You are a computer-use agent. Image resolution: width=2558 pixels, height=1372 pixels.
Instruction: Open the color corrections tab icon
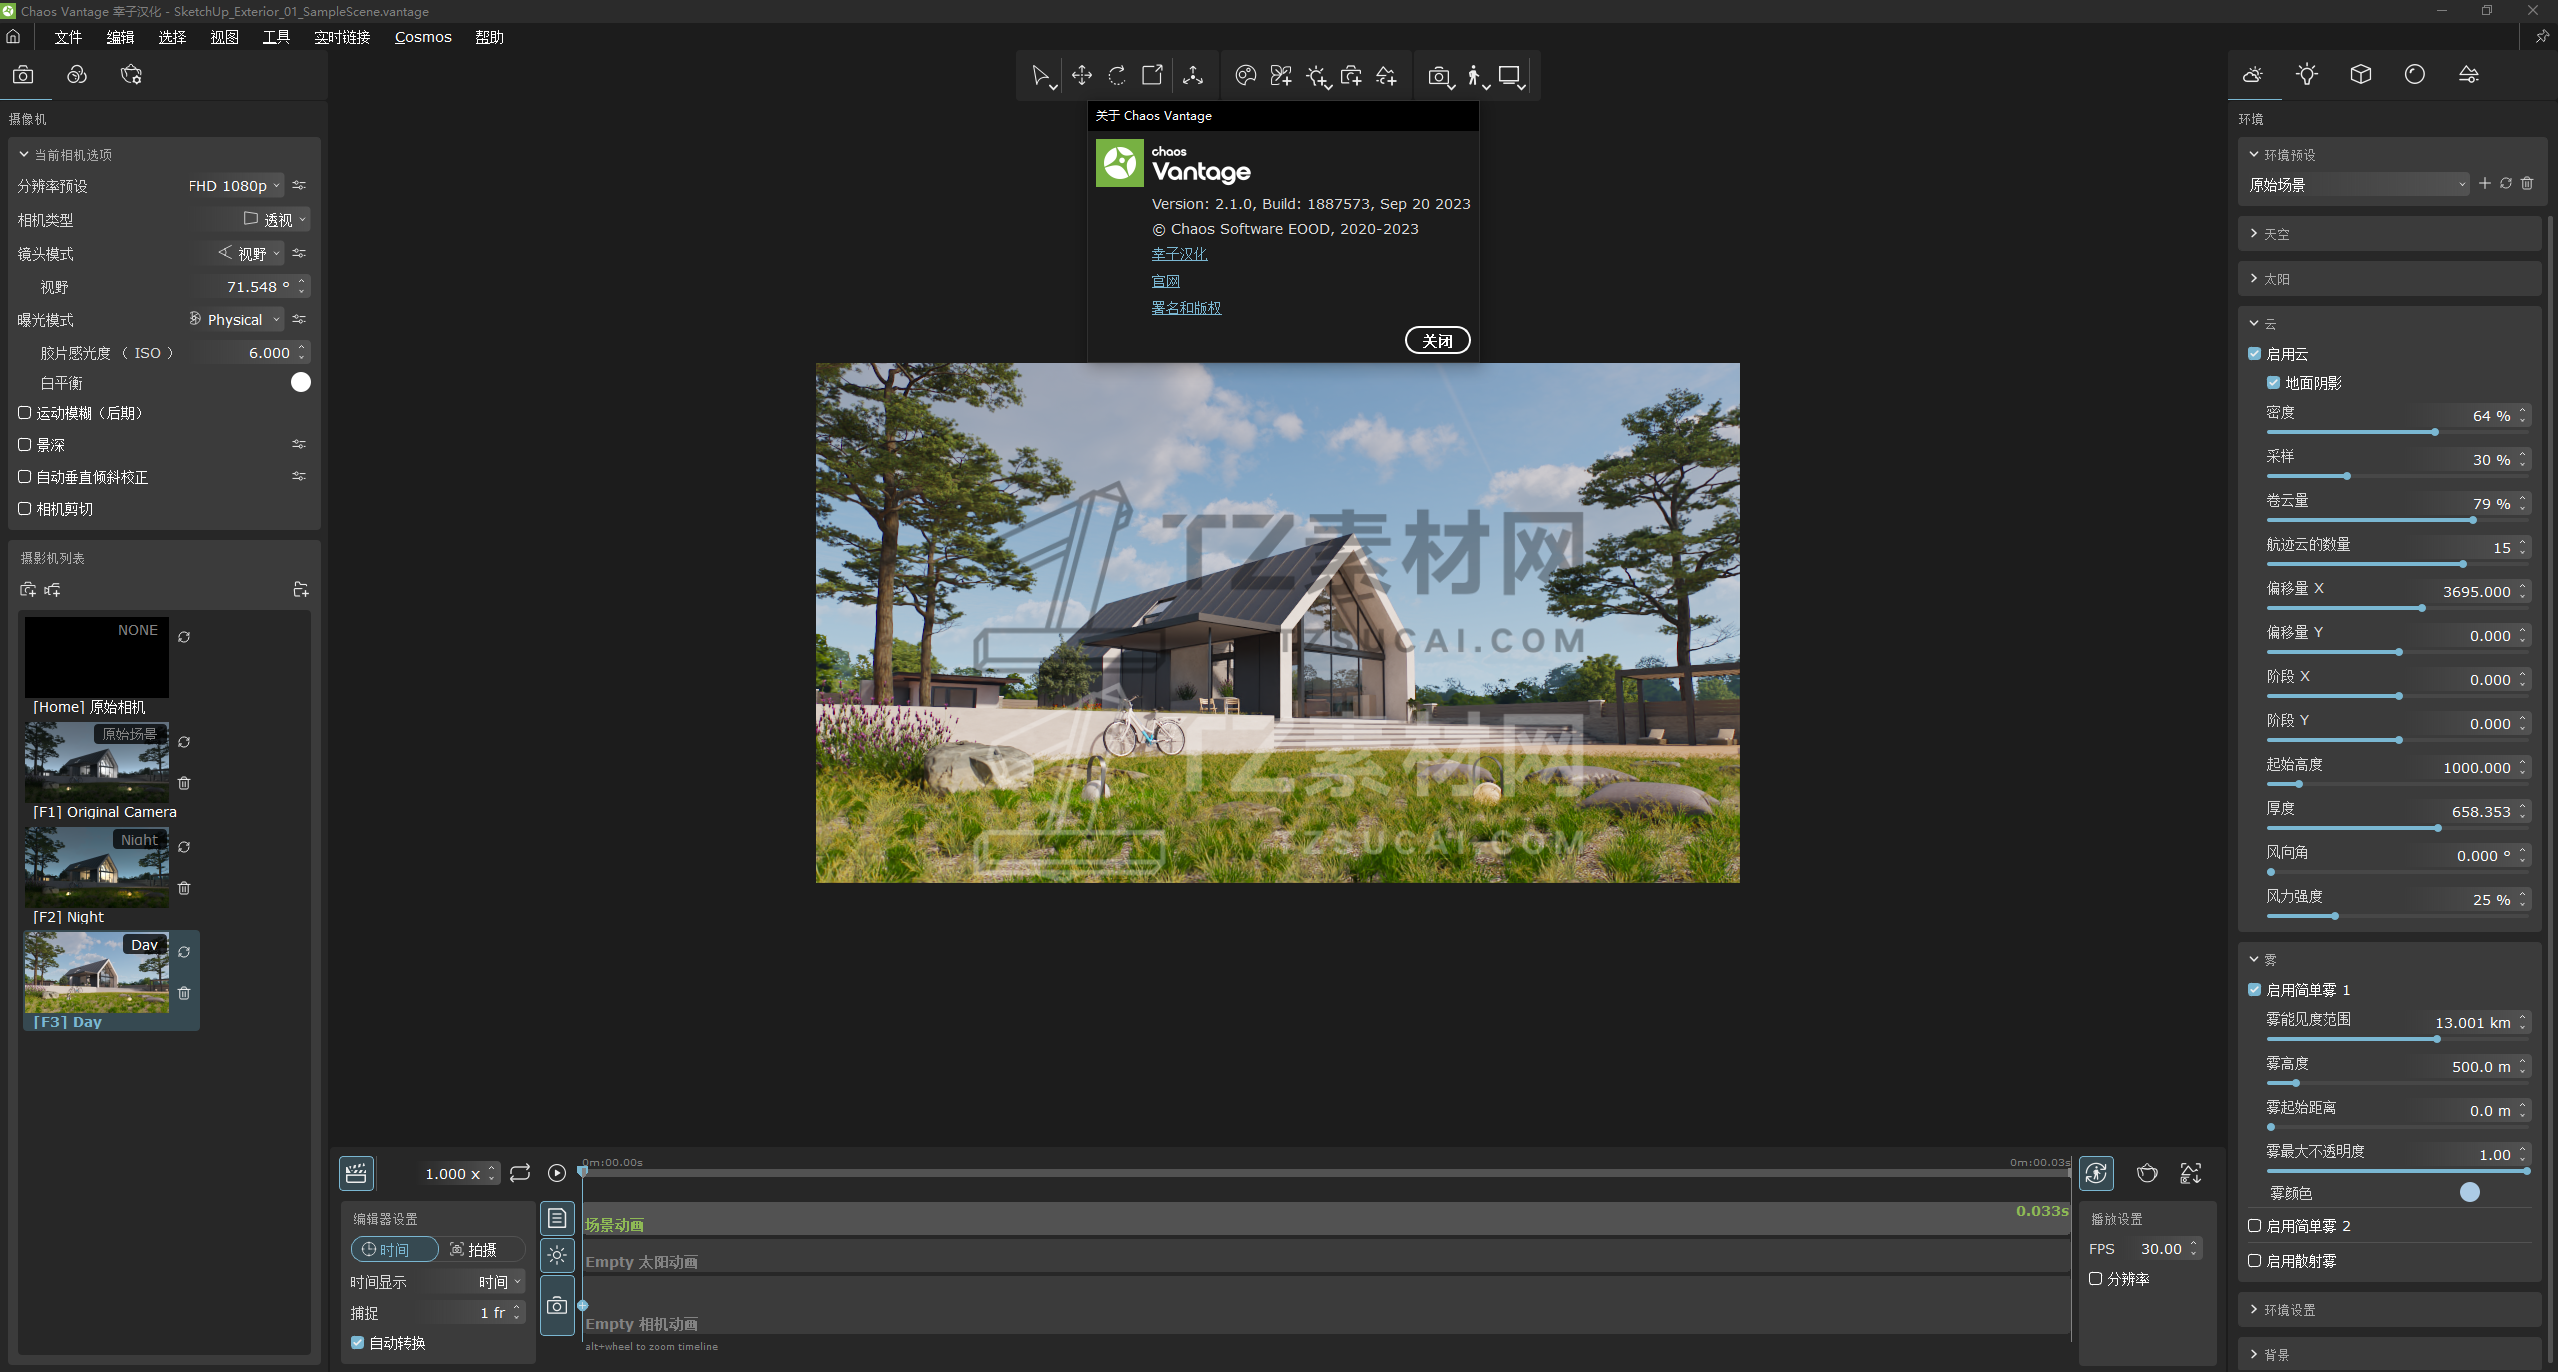(77, 75)
